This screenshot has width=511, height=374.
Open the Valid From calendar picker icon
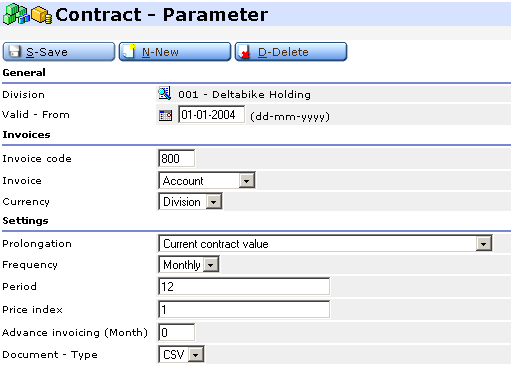pyautogui.click(x=165, y=115)
